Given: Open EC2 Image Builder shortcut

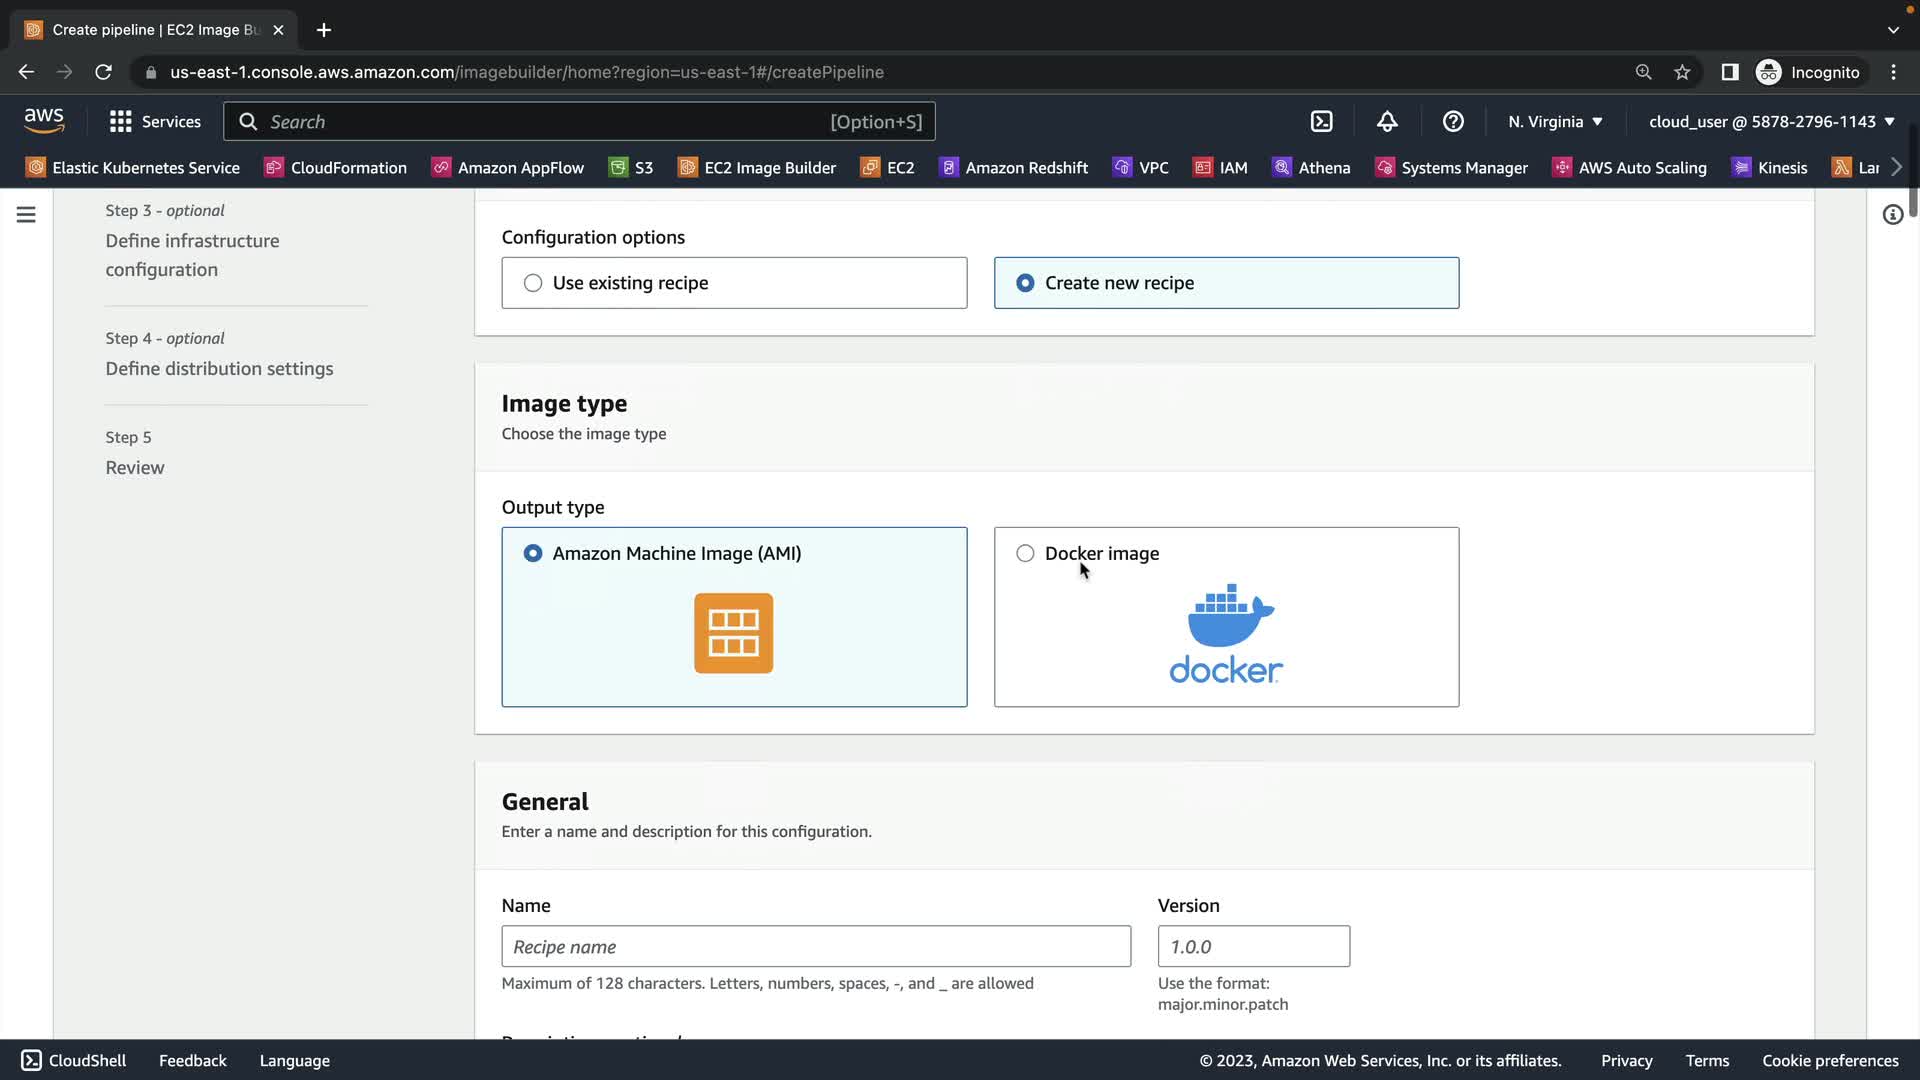Looking at the screenshot, I should click(x=757, y=167).
